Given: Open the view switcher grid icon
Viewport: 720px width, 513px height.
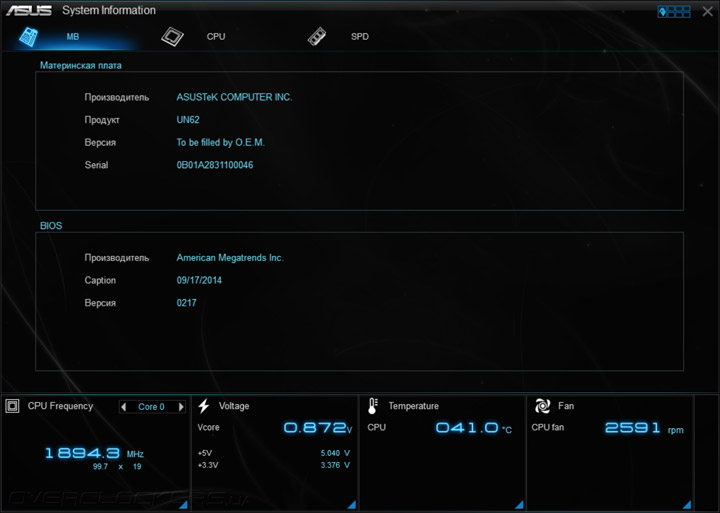Looking at the screenshot, I should [x=674, y=11].
